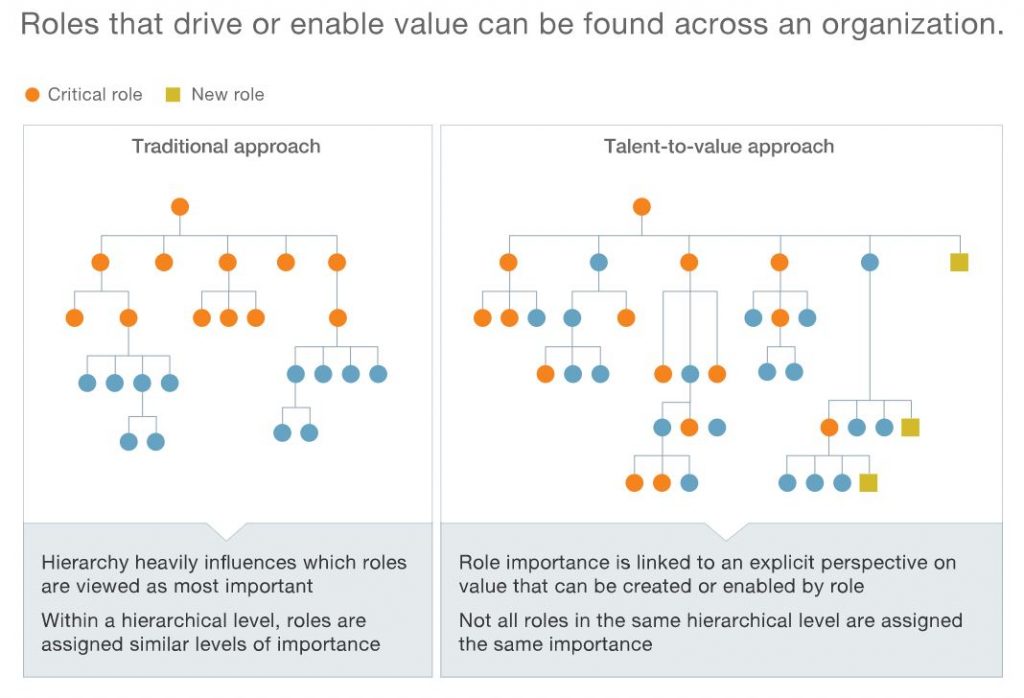The height and width of the screenshot is (698, 1024).
Task: Click the "Role importance is linked" paragraph
Action: (x=707, y=574)
